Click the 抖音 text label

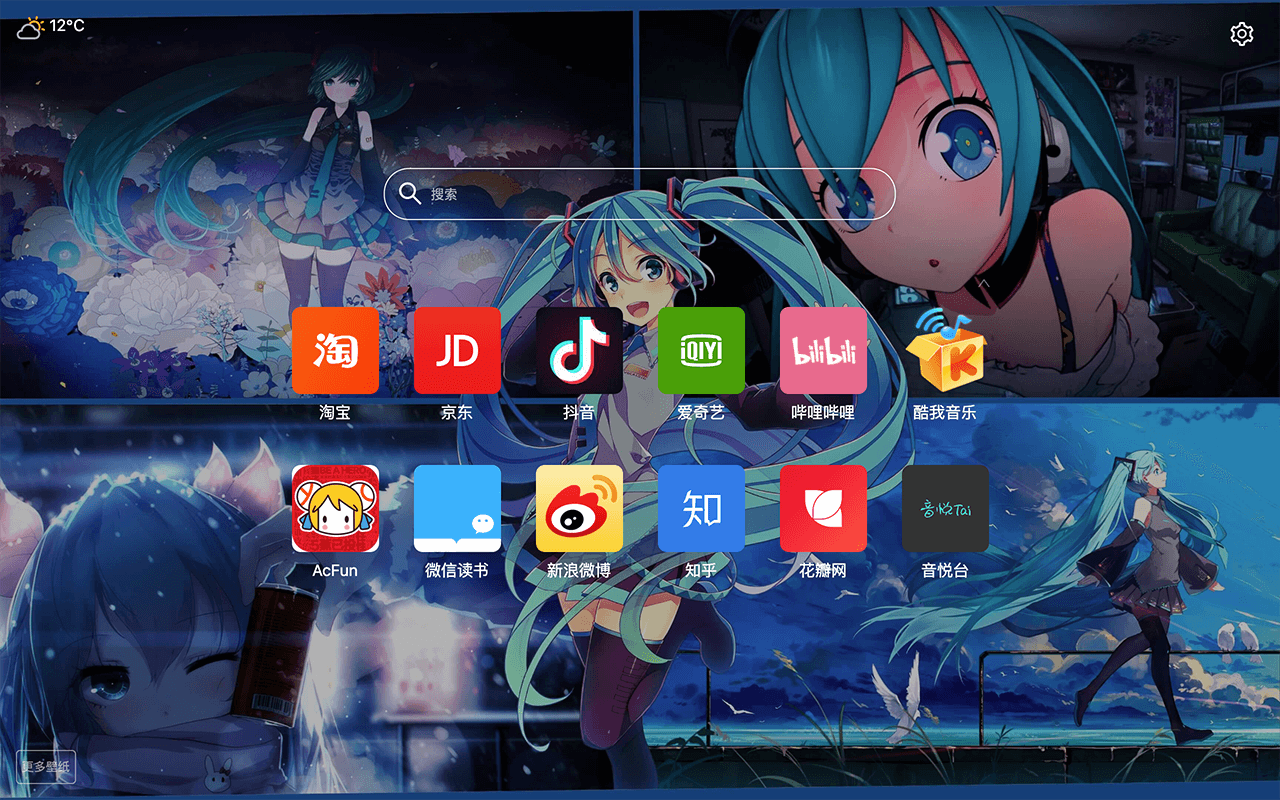pos(579,412)
